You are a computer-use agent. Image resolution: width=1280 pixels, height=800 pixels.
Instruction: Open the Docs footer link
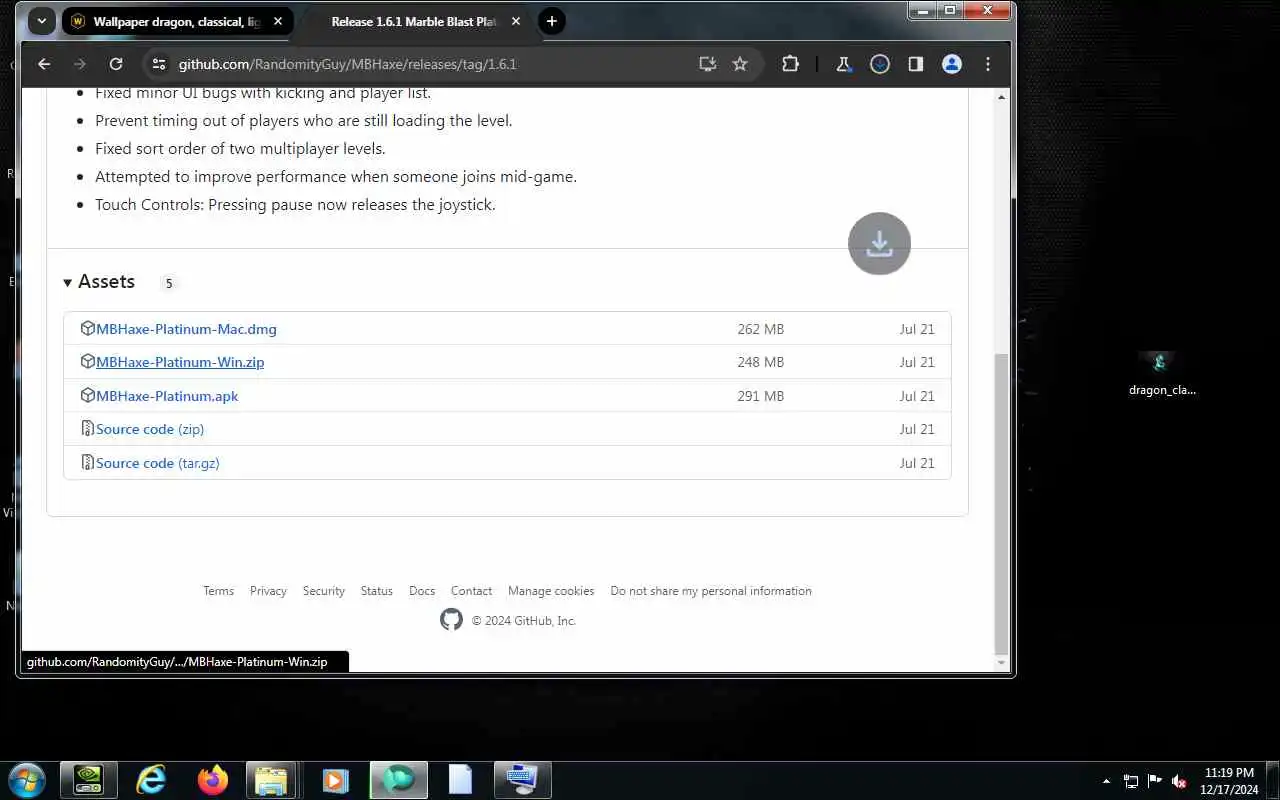[422, 591]
